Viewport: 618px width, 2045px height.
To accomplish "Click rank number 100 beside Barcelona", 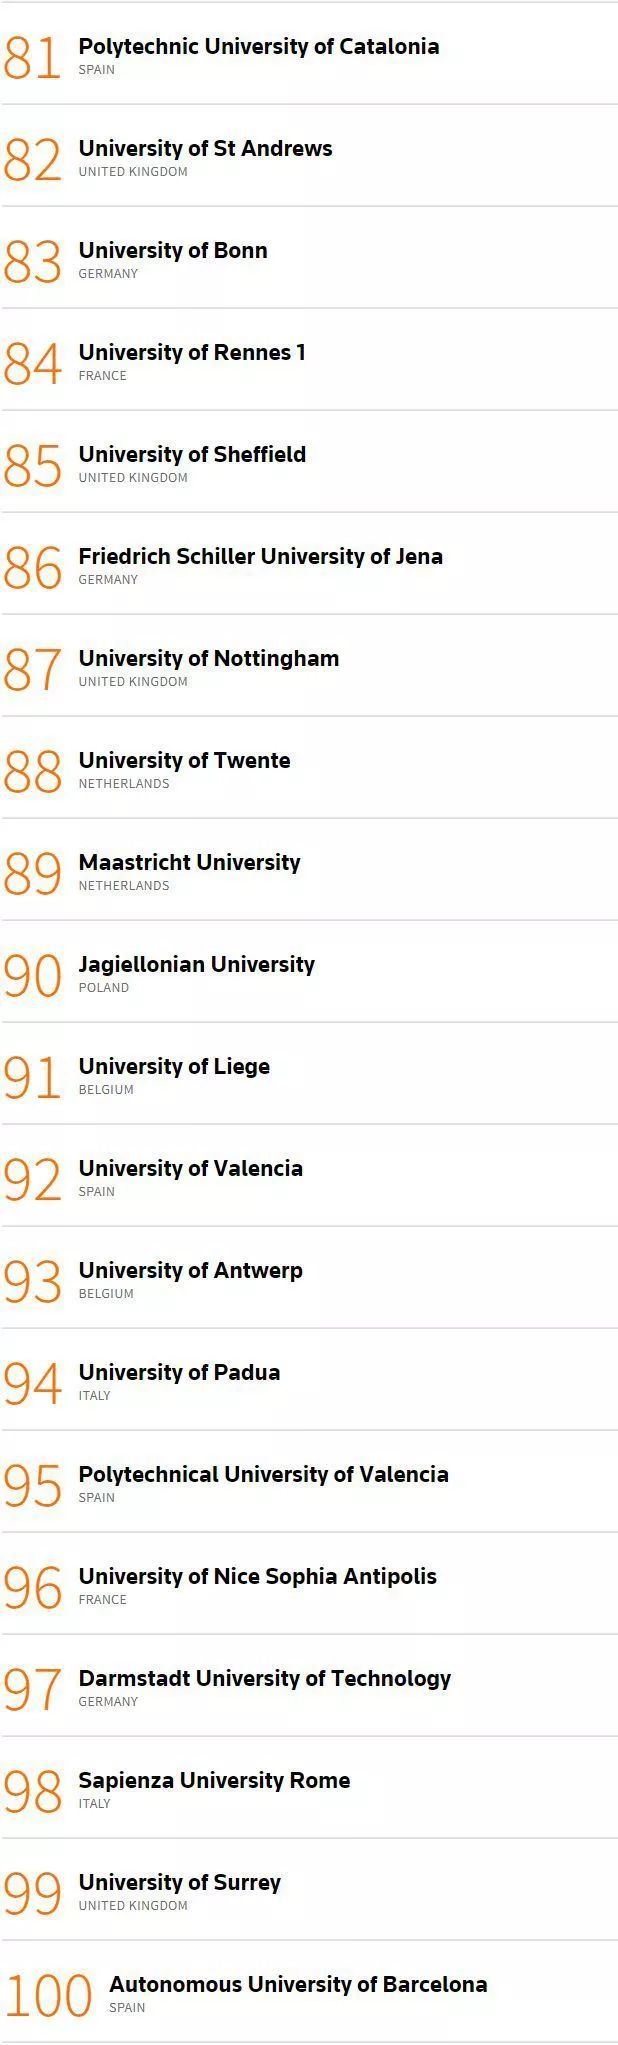I will [48, 1996].
